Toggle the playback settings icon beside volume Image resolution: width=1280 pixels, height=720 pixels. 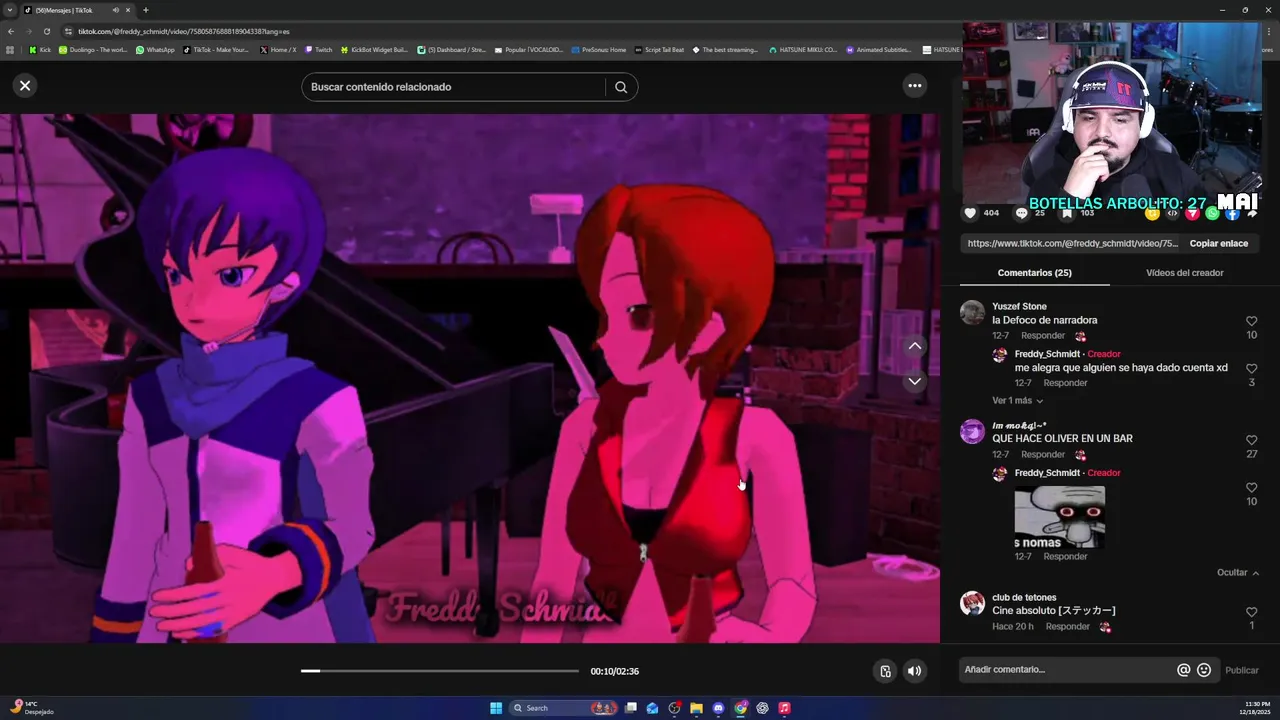pos(885,671)
